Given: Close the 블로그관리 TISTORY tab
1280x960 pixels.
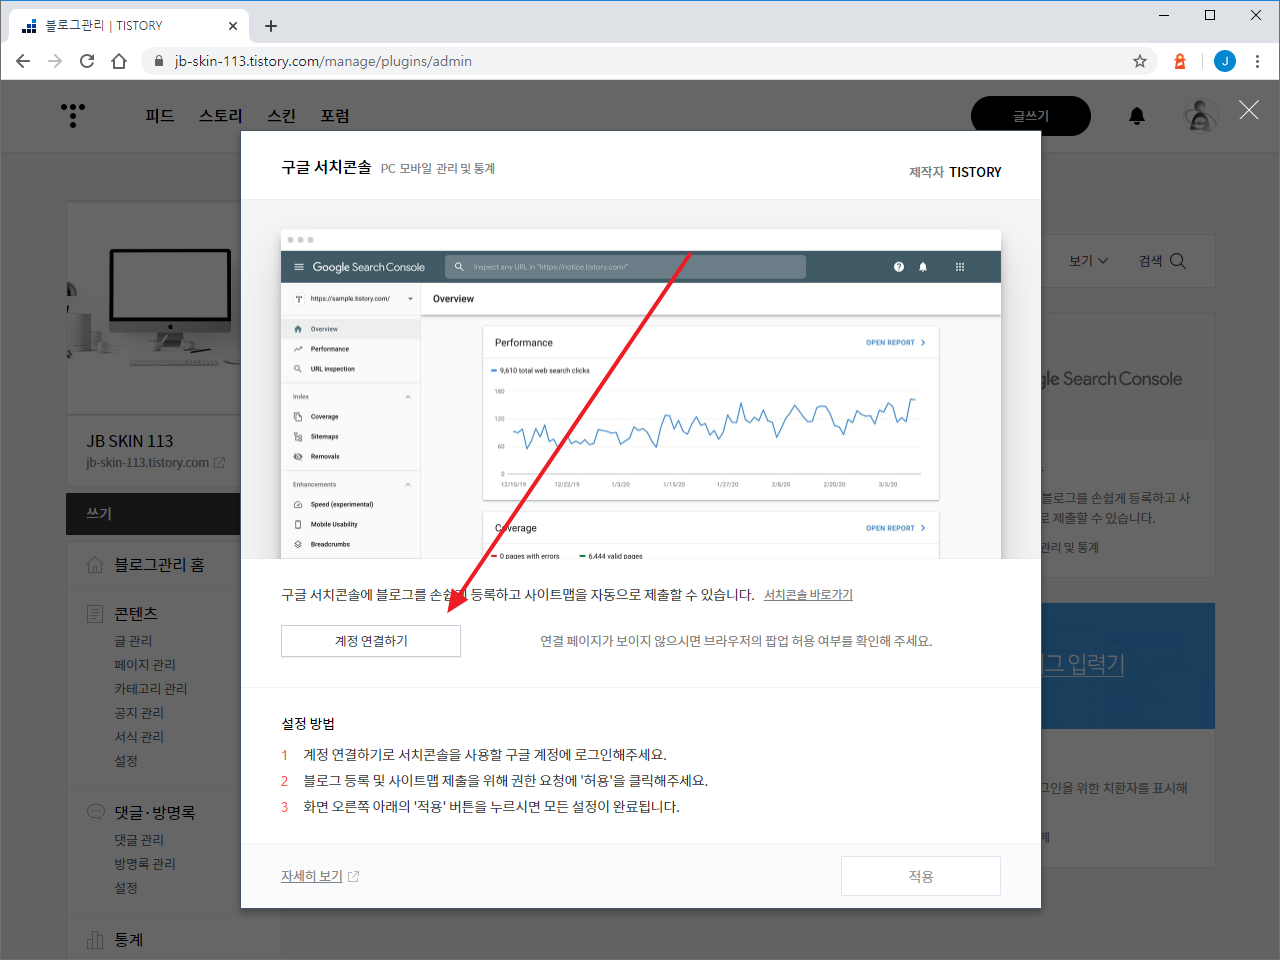Looking at the screenshot, I should point(233,26).
